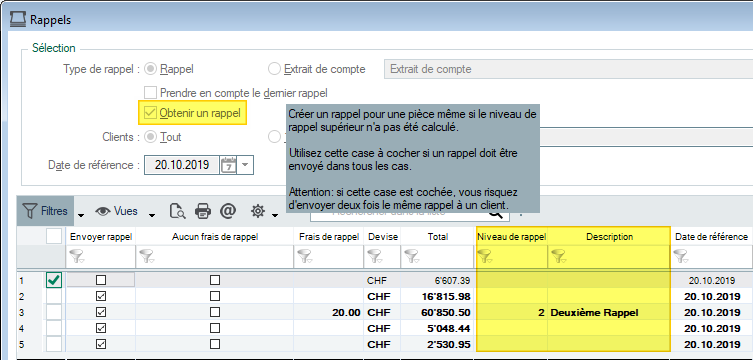This screenshot has width=753, height=360.
Task: Sort by the Devise column header
Action: pos(382,237)
